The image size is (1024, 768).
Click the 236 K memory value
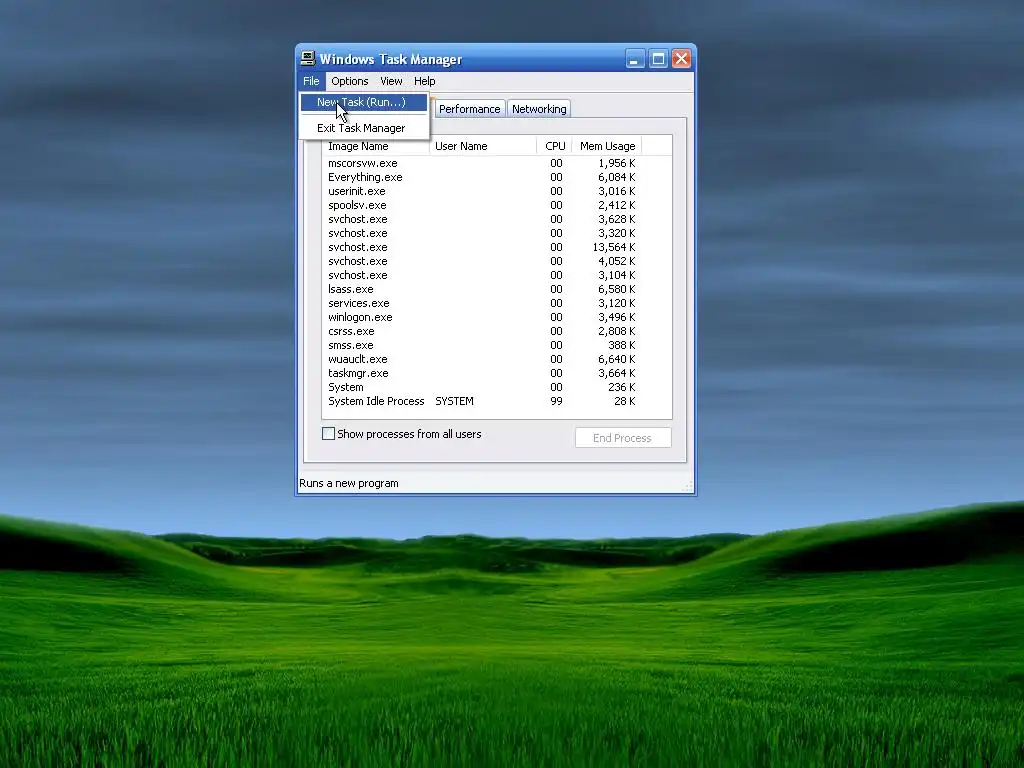pos(622,387)
